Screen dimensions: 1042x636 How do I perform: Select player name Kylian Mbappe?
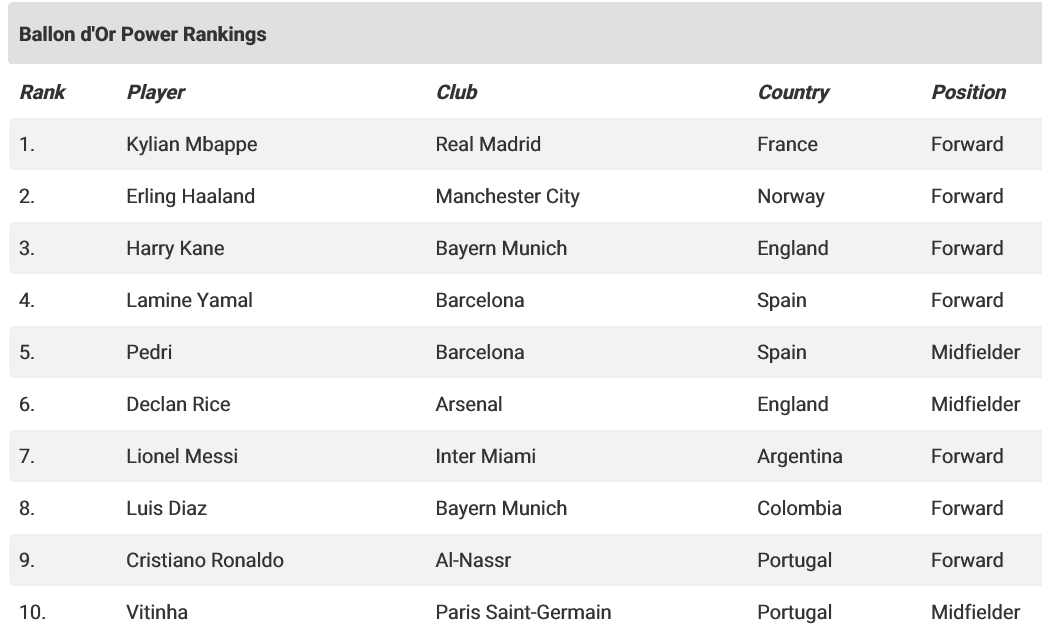[191, 144]
